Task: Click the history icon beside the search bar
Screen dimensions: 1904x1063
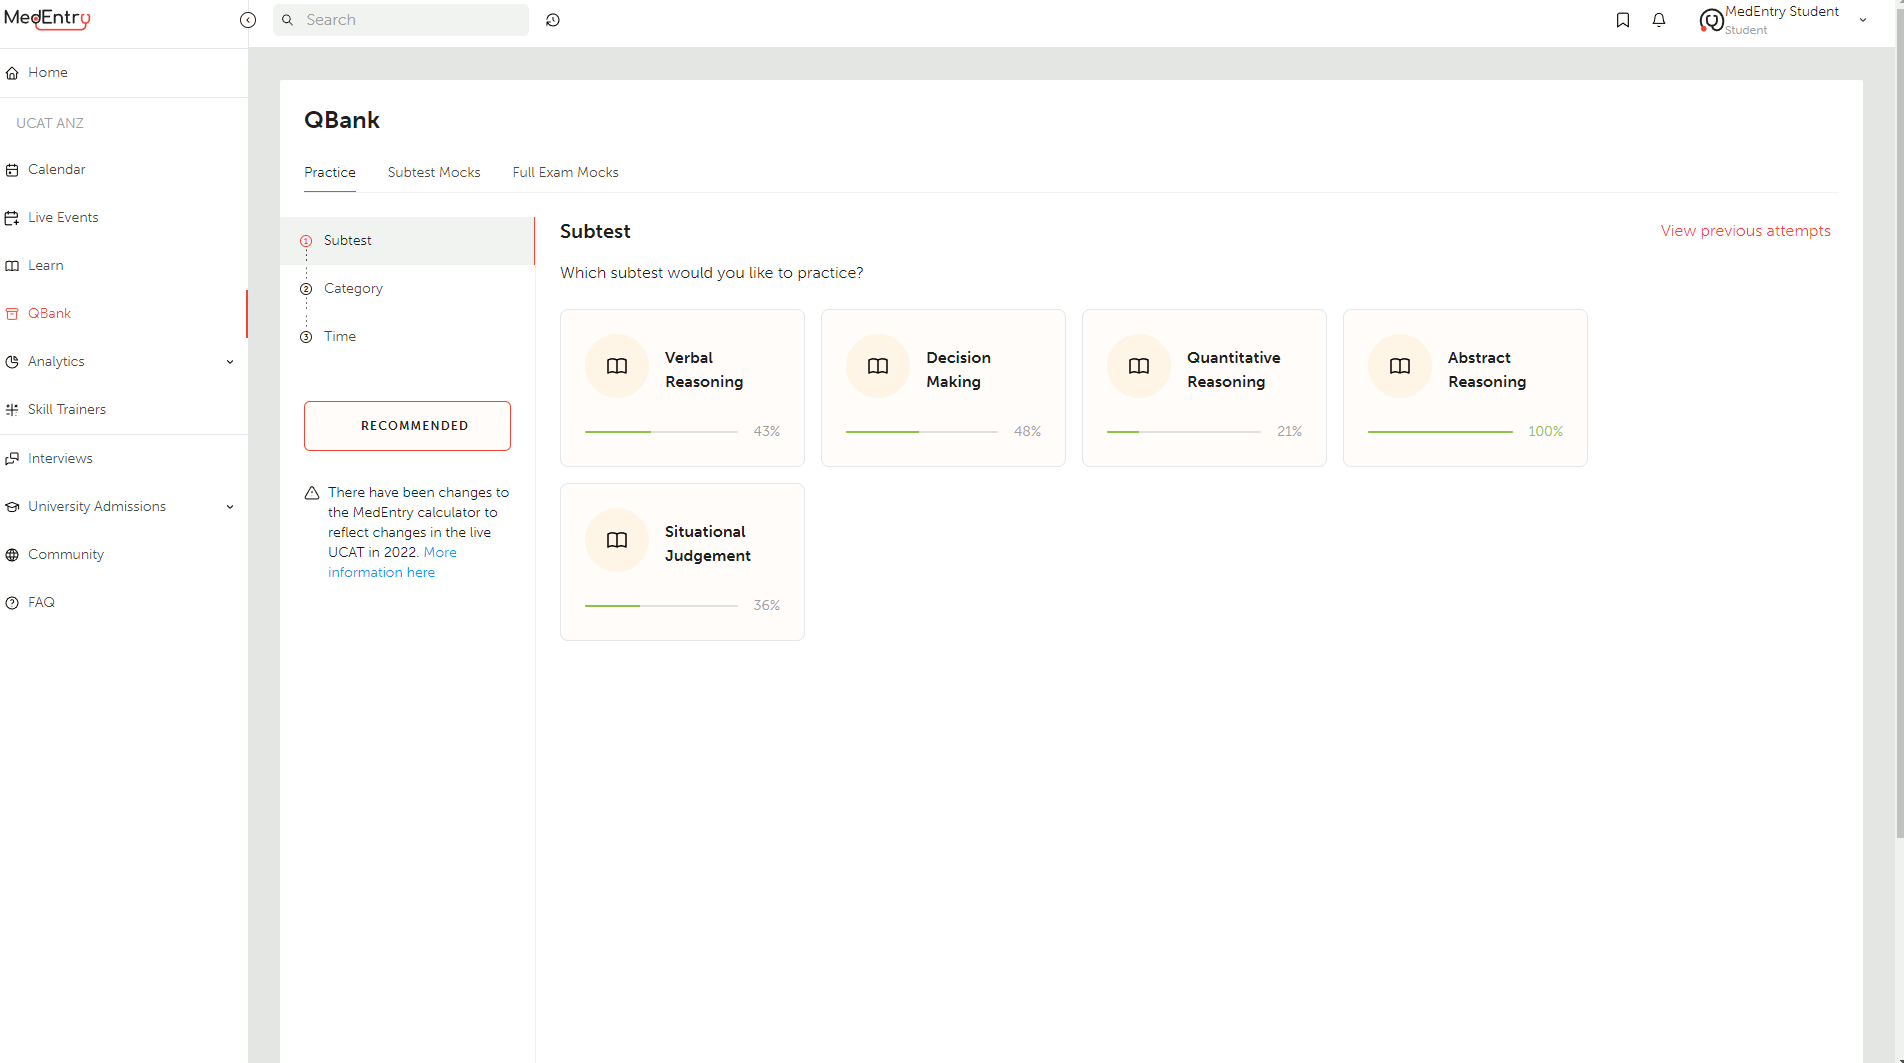Action: pos(553,19)
